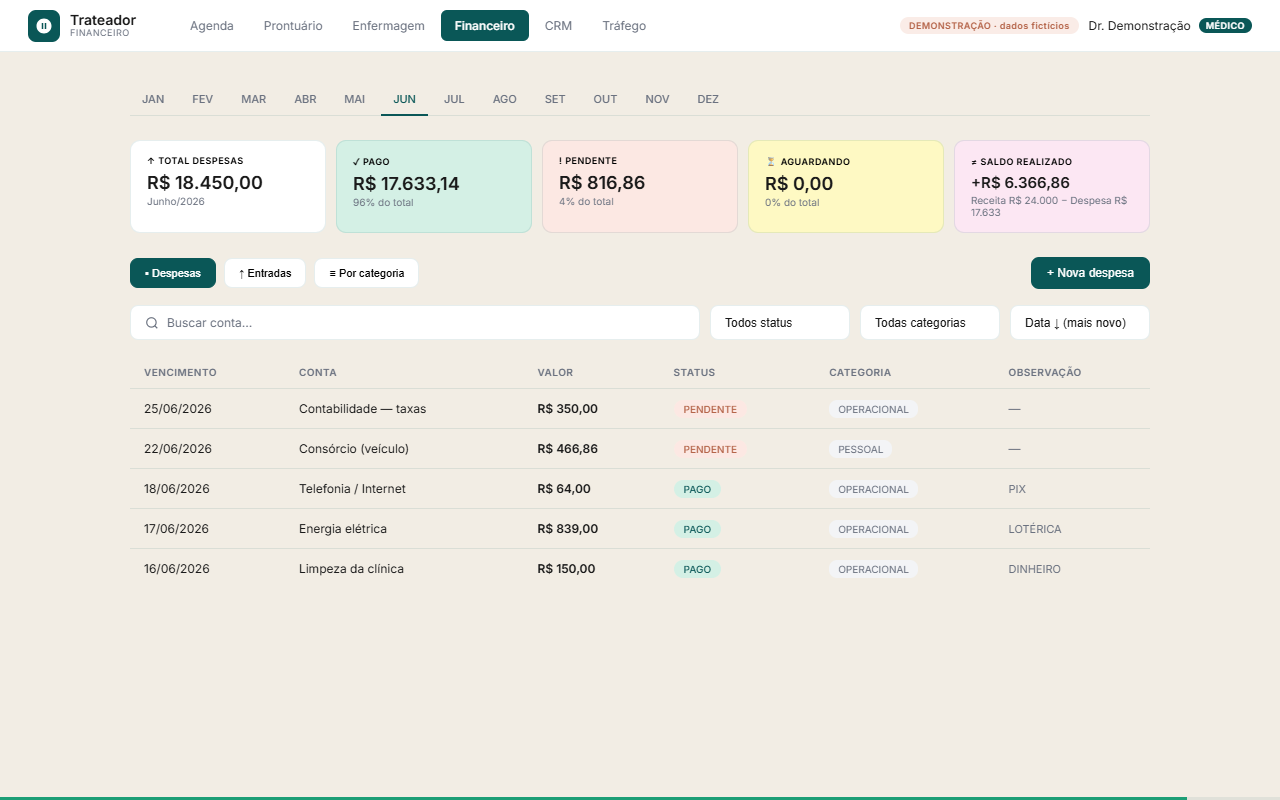The height and width of the screenshot is (800, 1280).
Task: Select the ABR month tab
Action: coord(306,99)
